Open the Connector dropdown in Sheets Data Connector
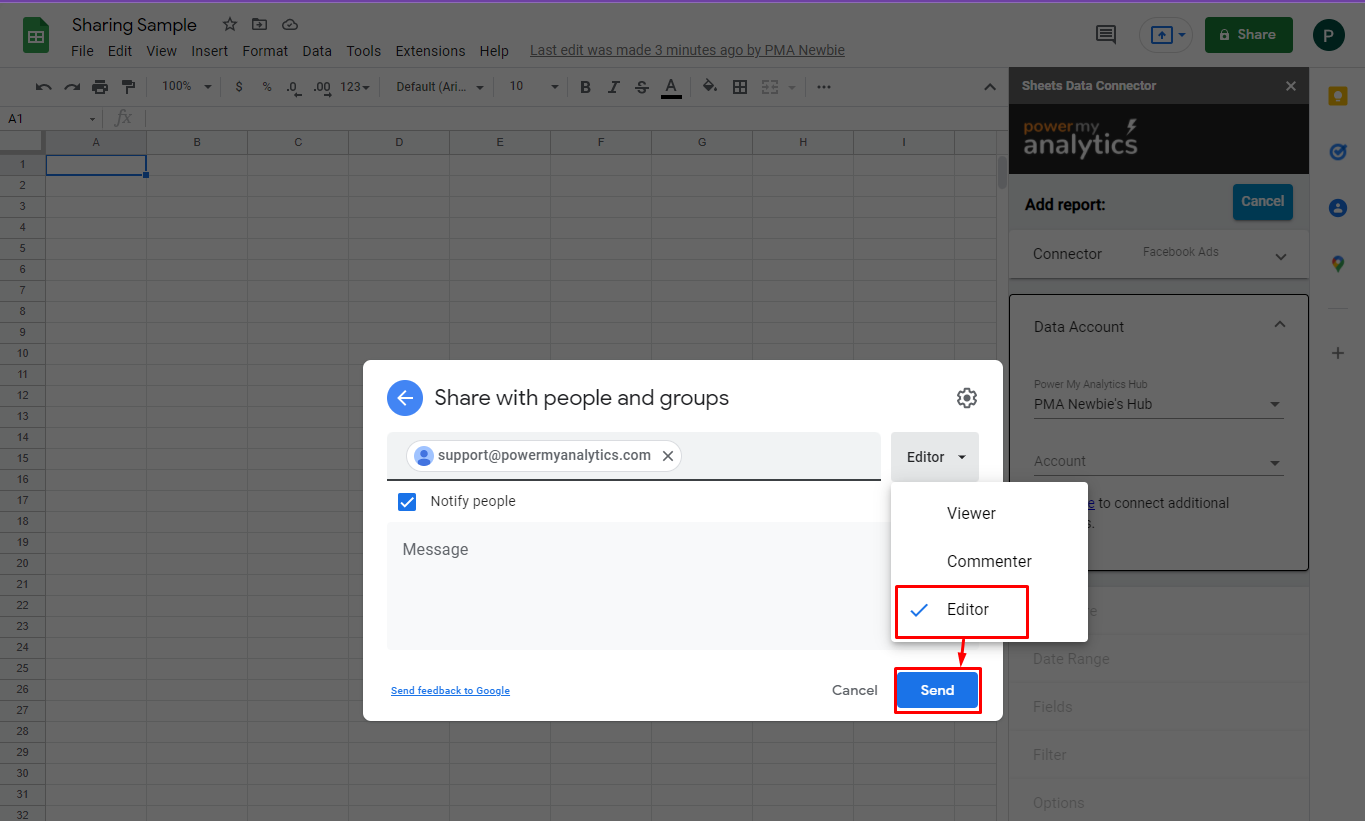 point(1281,255)
